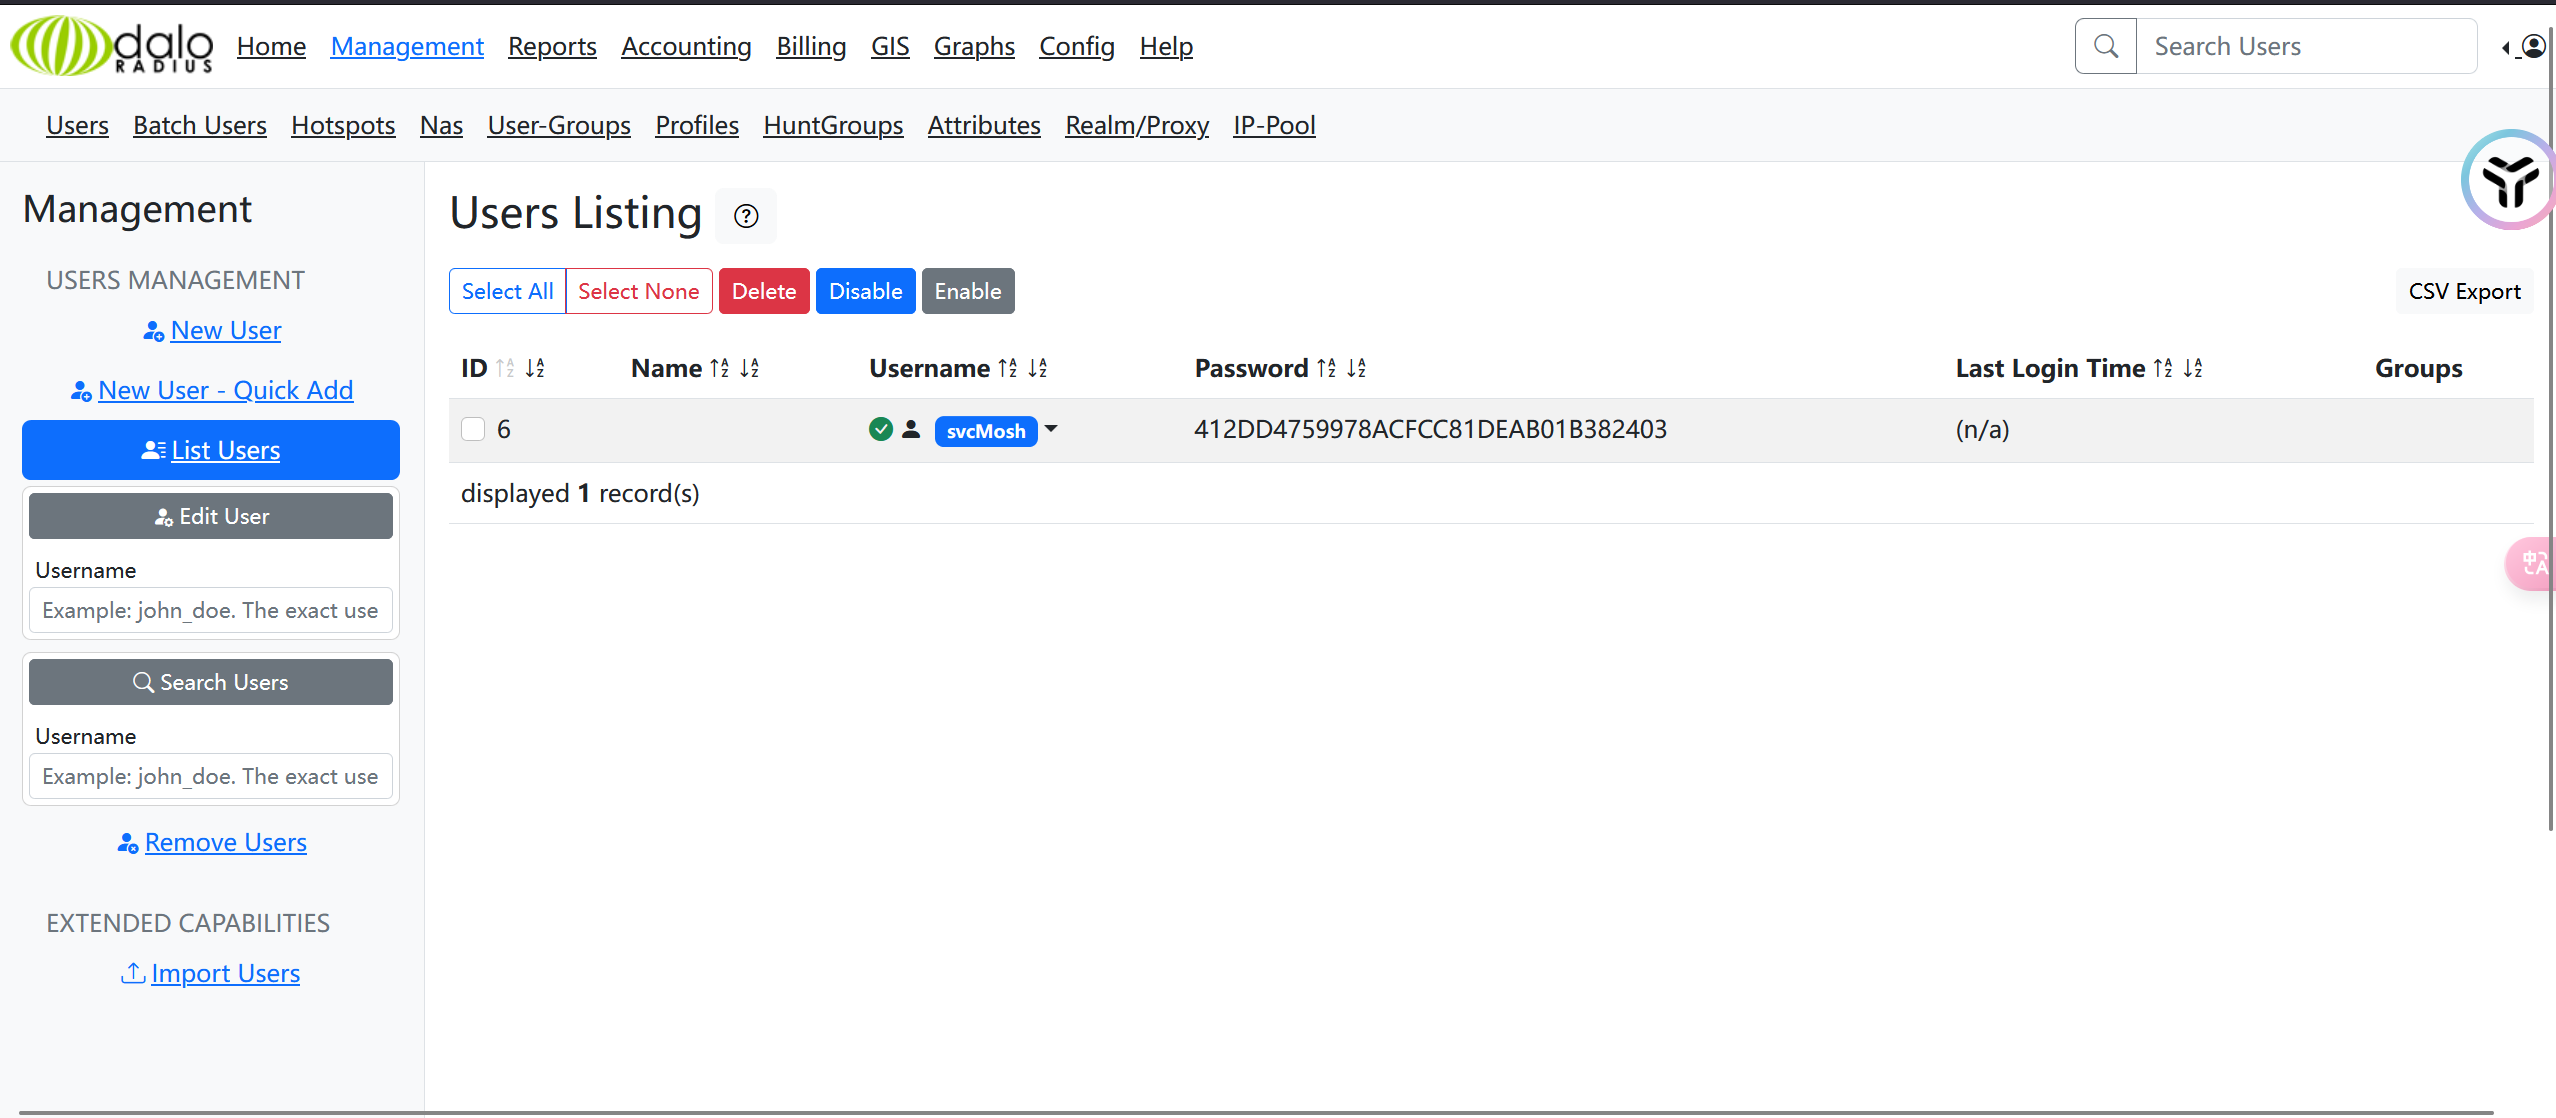
Task: Sort Name column descending
Action: pyautogui.click(x=750, y=368)
